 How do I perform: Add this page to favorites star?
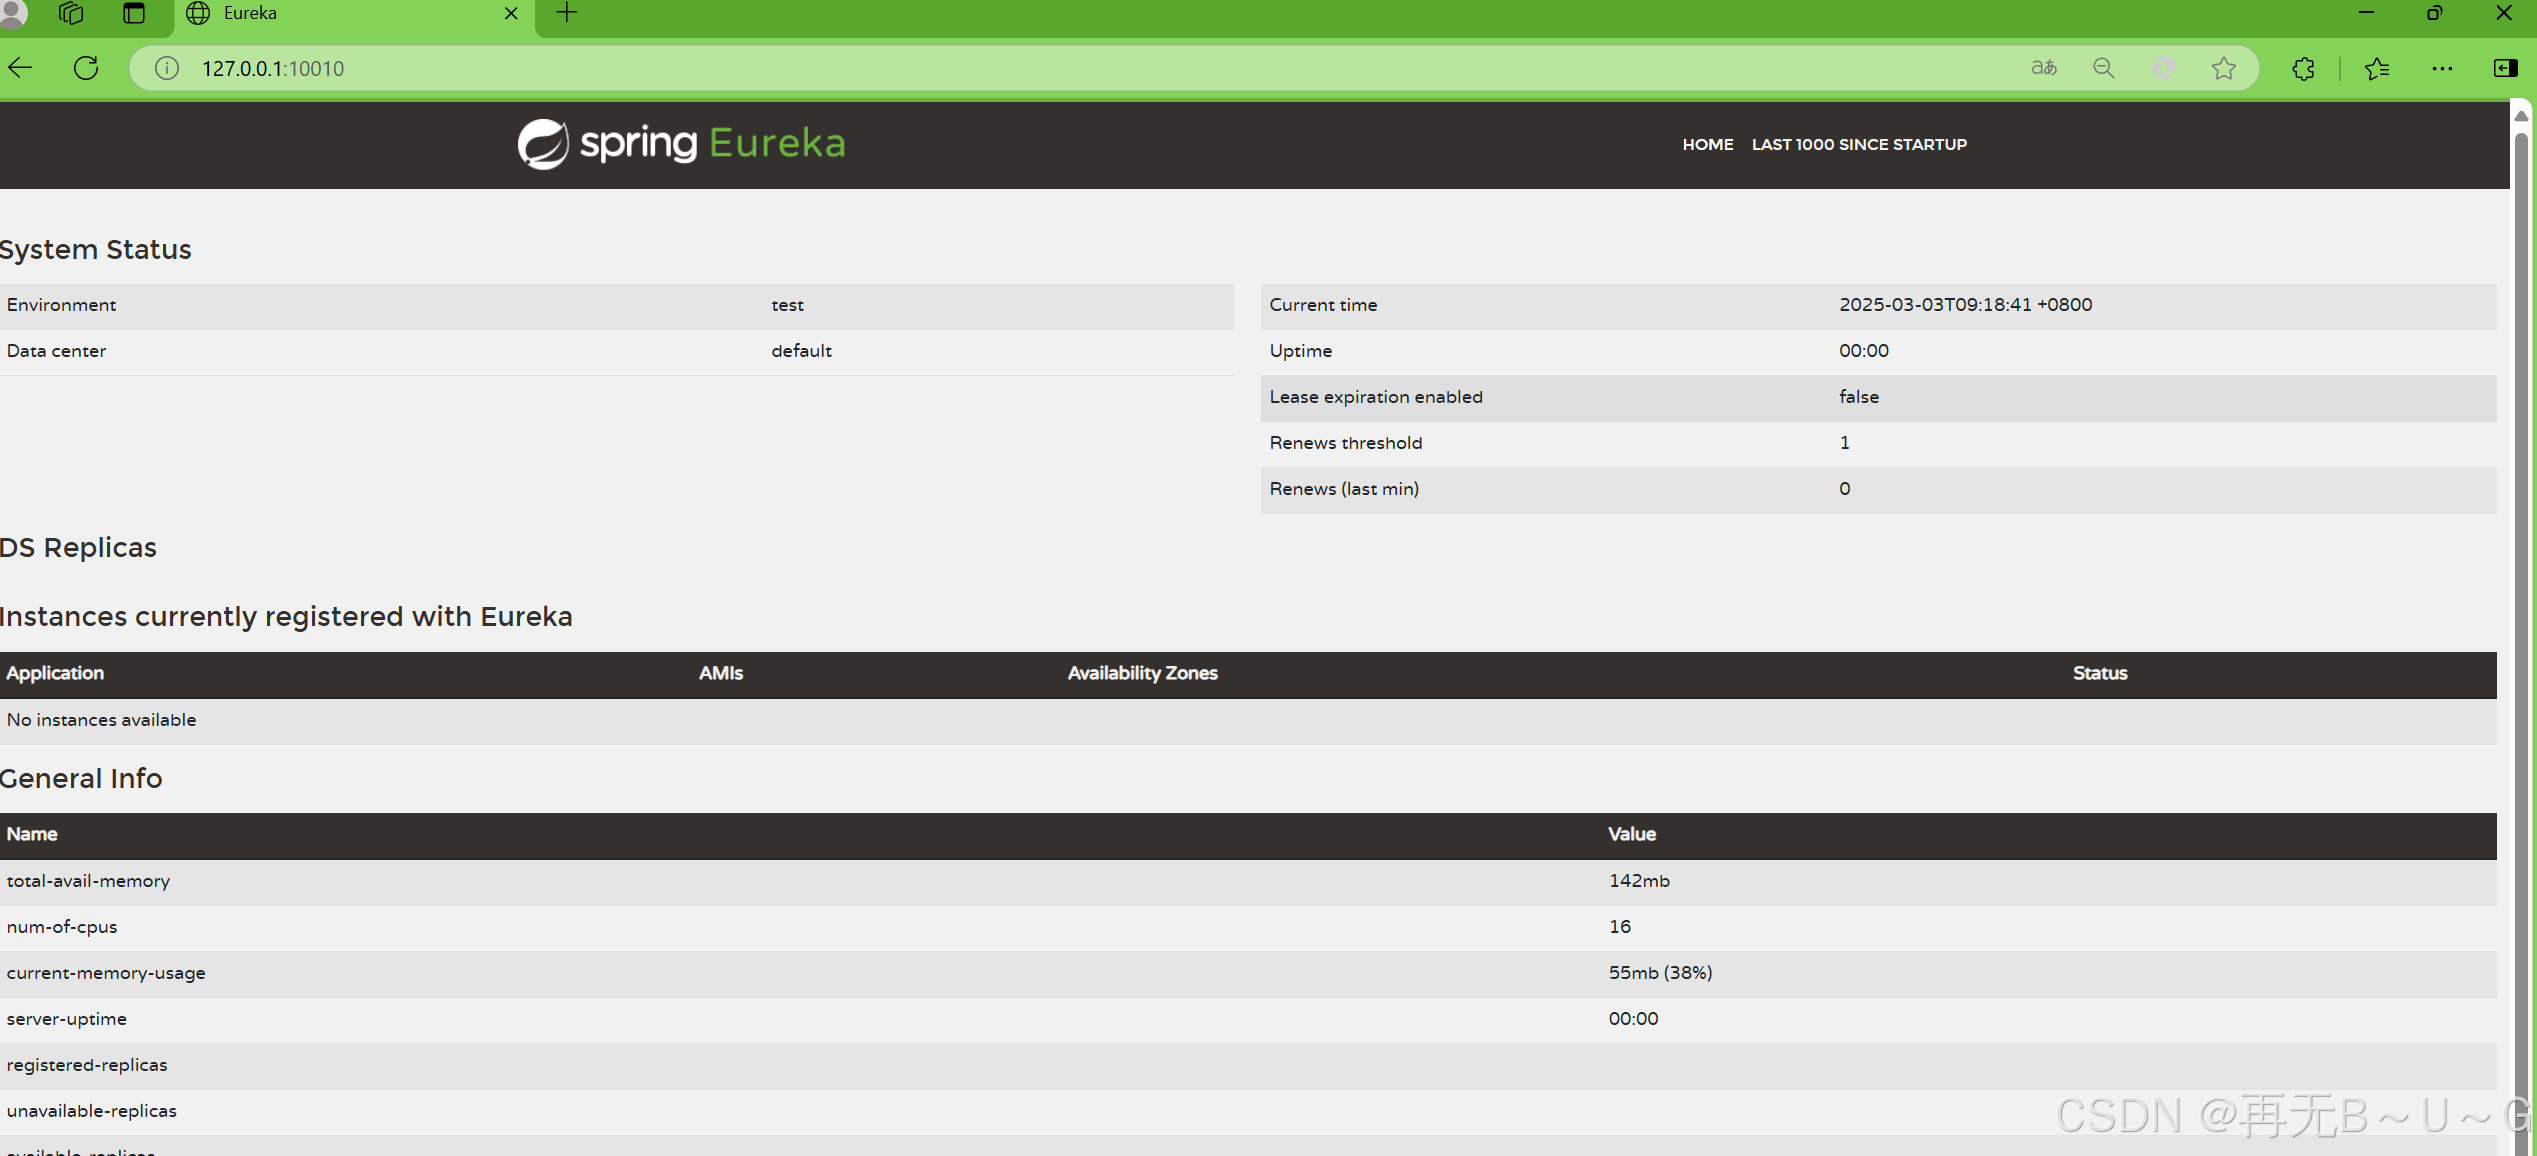click(x=2223, y=68)
